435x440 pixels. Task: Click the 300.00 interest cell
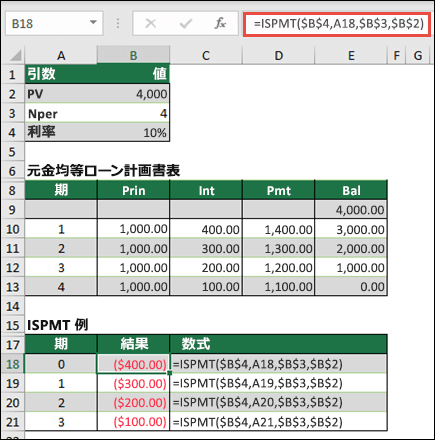click(206, 248)
